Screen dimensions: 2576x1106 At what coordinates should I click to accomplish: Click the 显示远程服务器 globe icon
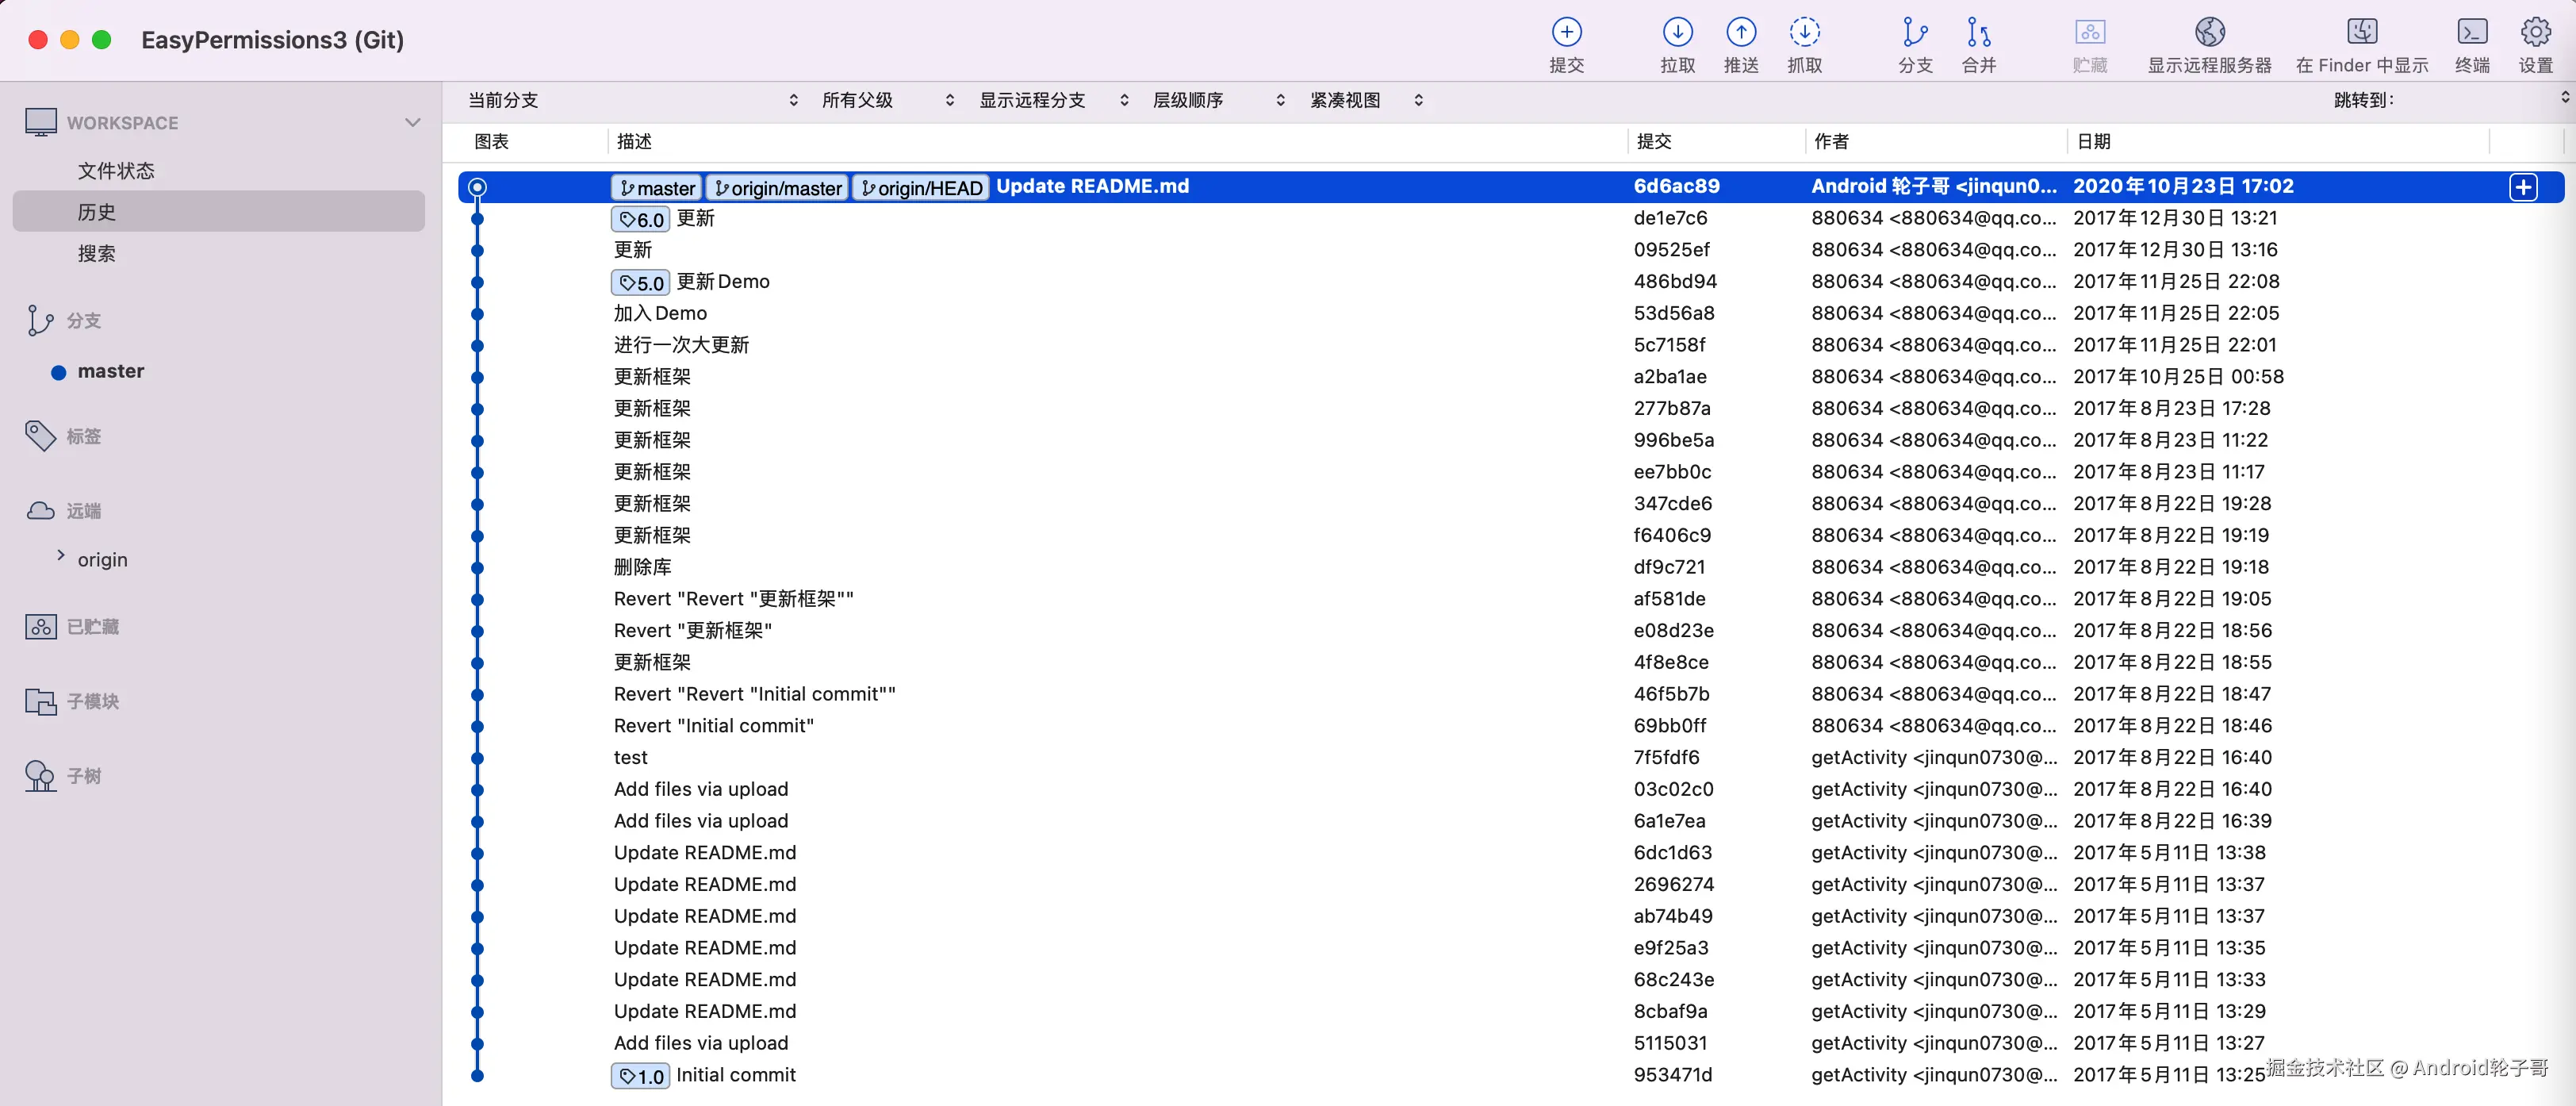click(2209, 32)
